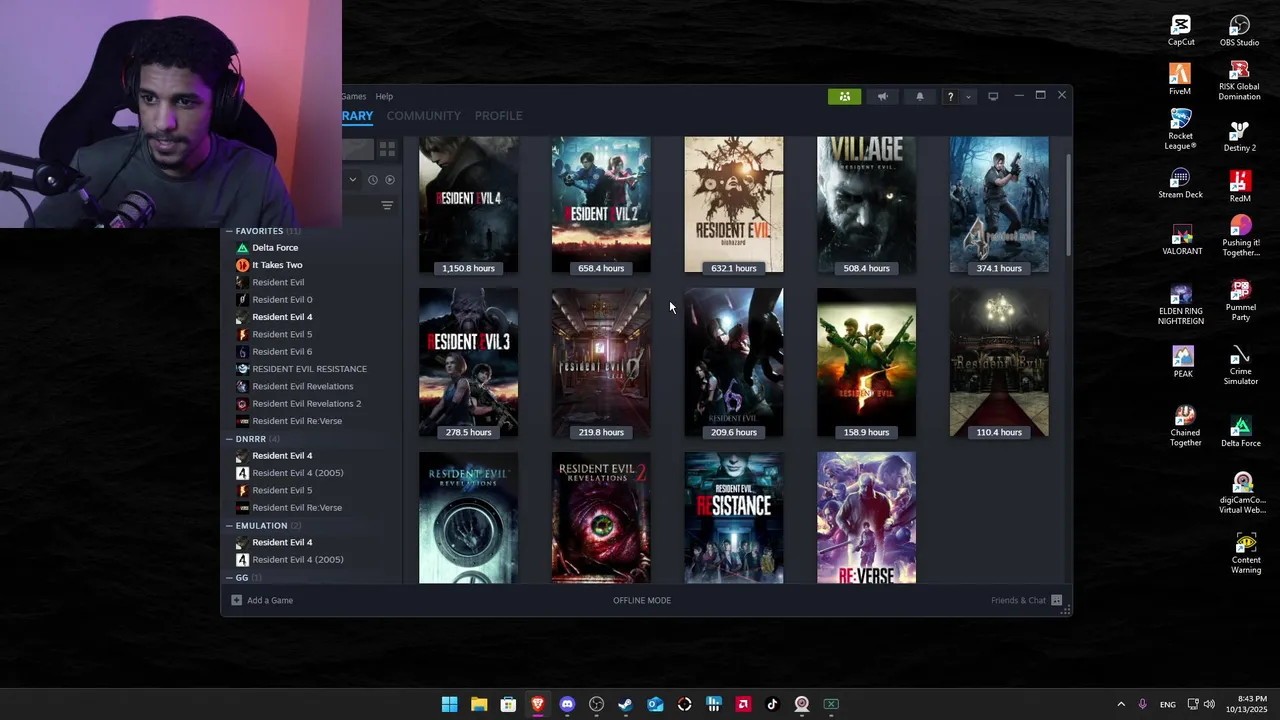The height and width of the screenshot is (720, 1280).
Task: Open Content Warning desktop shortcut
Action: 1246,554
